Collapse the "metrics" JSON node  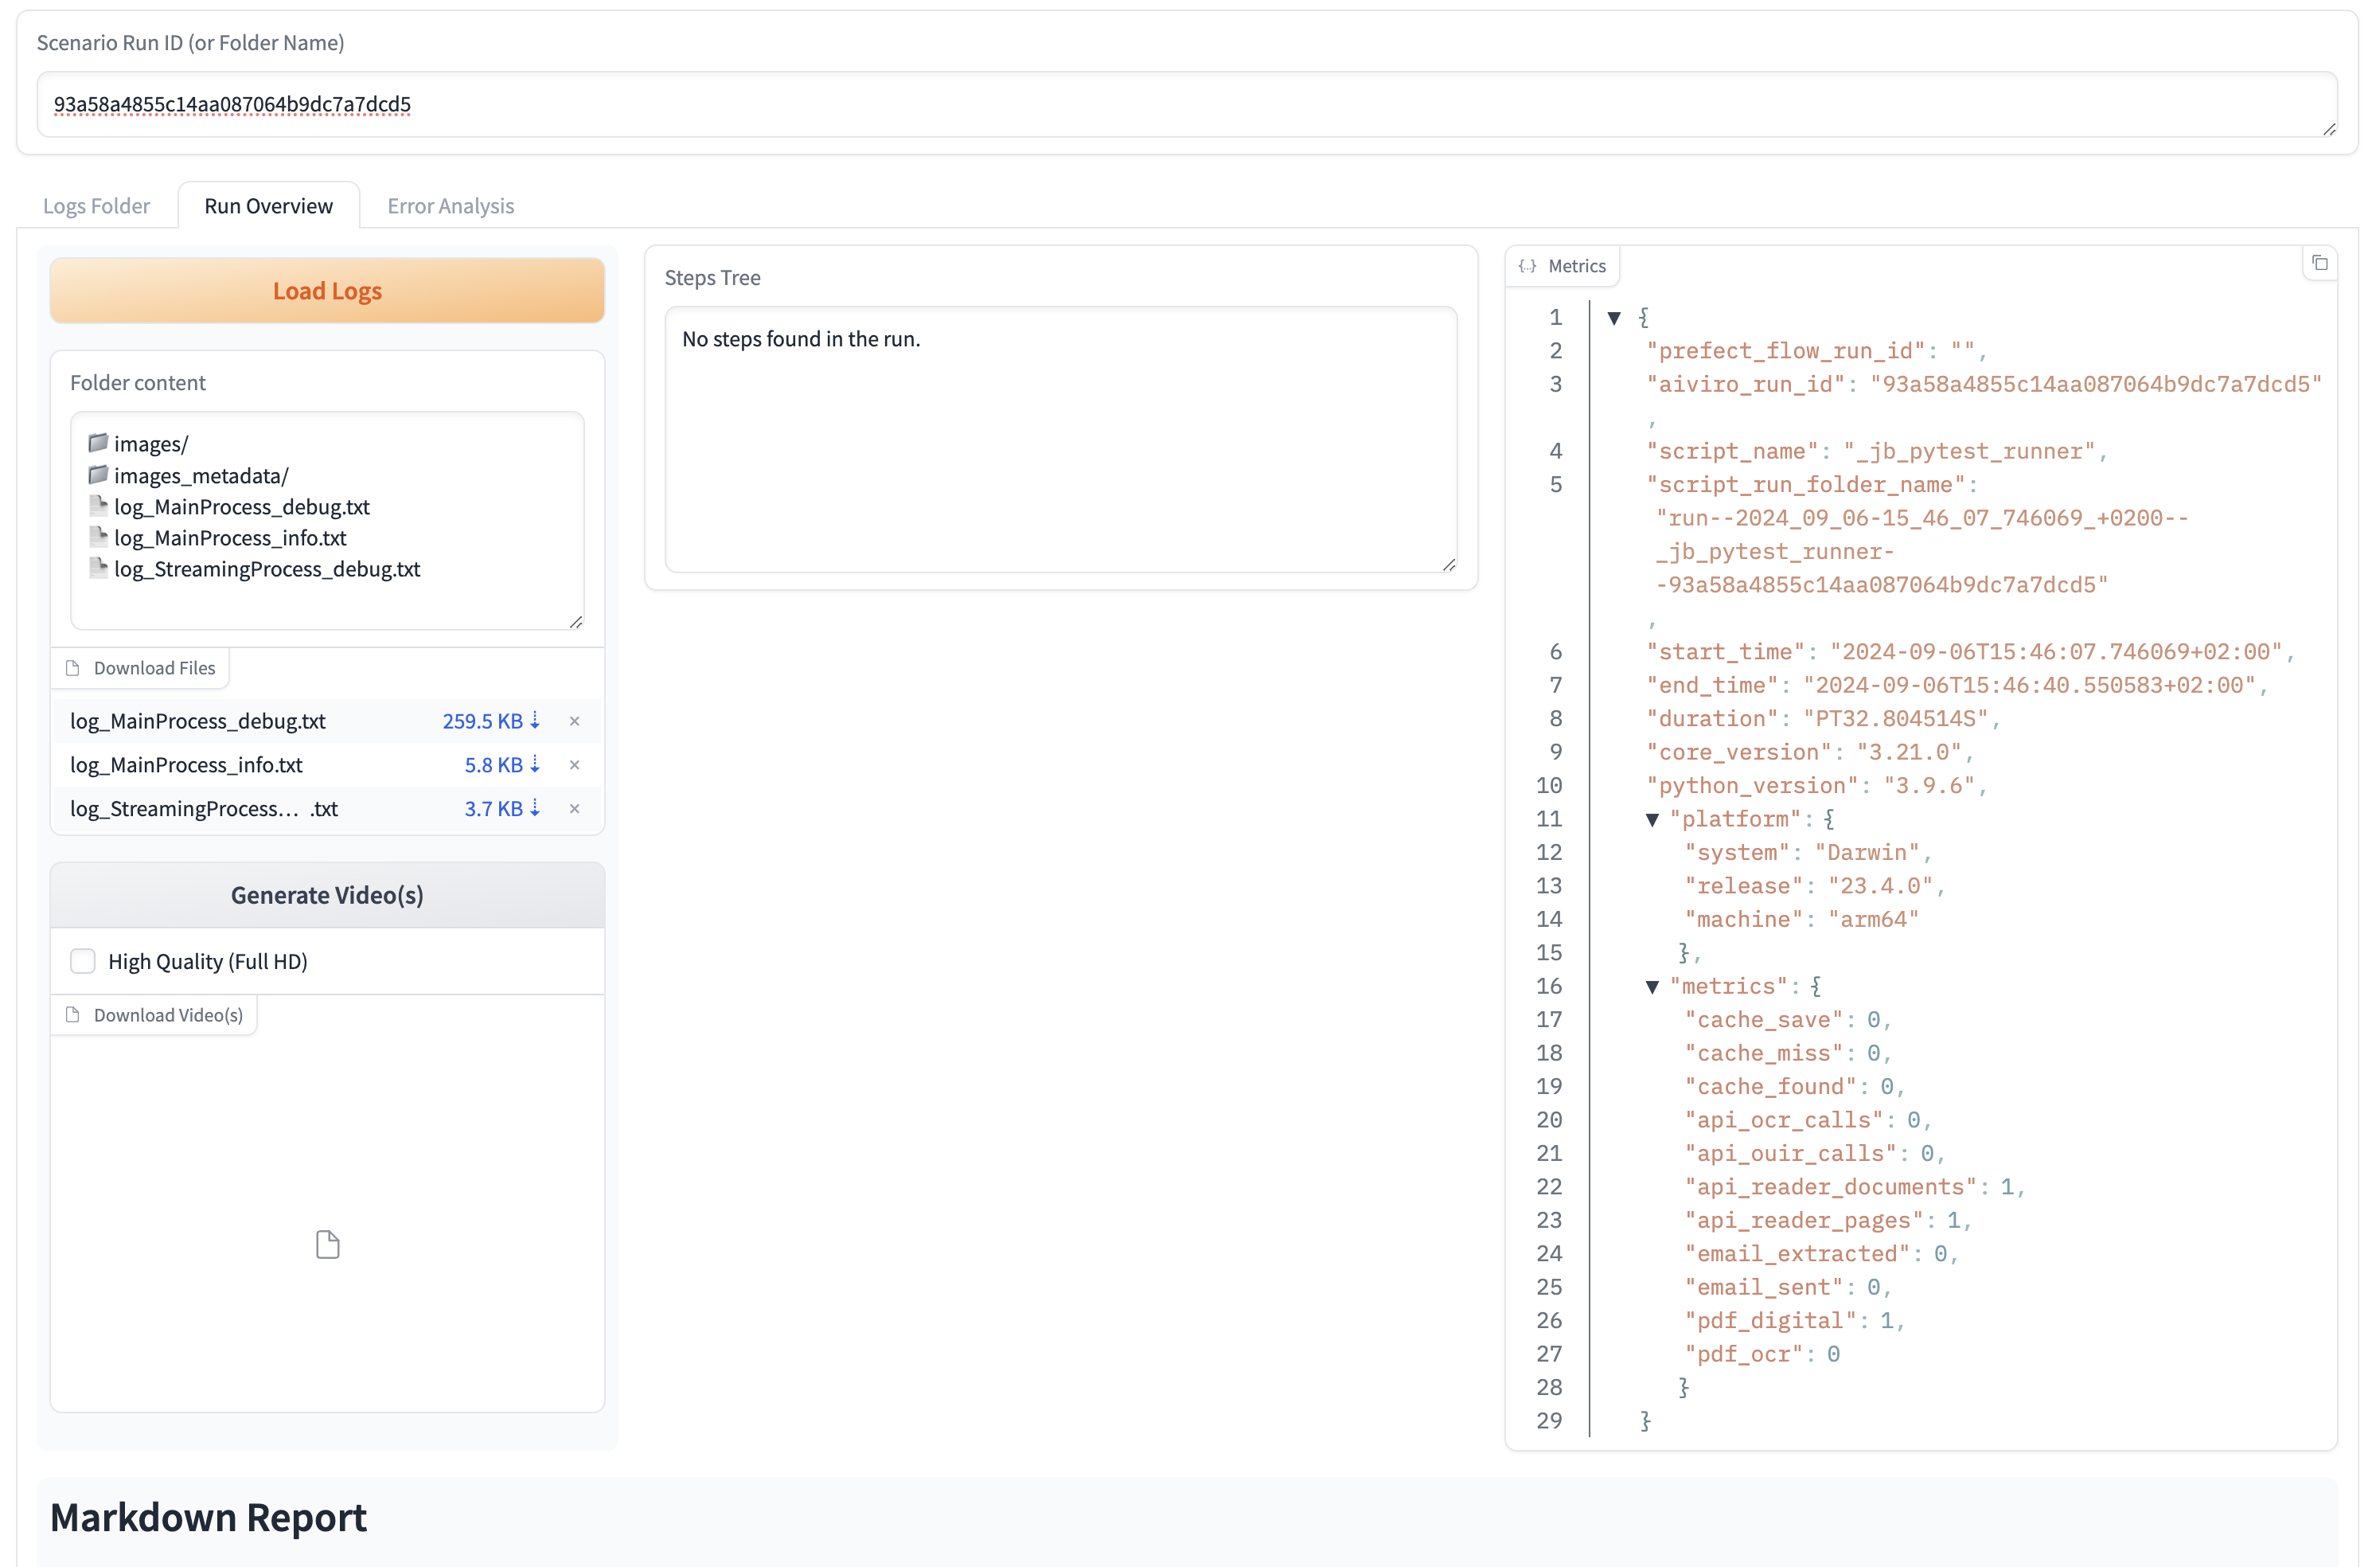[1652, 987]
